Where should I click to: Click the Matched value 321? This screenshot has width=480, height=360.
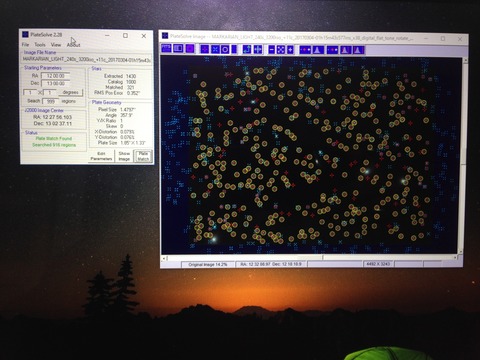pyautogui.click(x=130, y=87)
